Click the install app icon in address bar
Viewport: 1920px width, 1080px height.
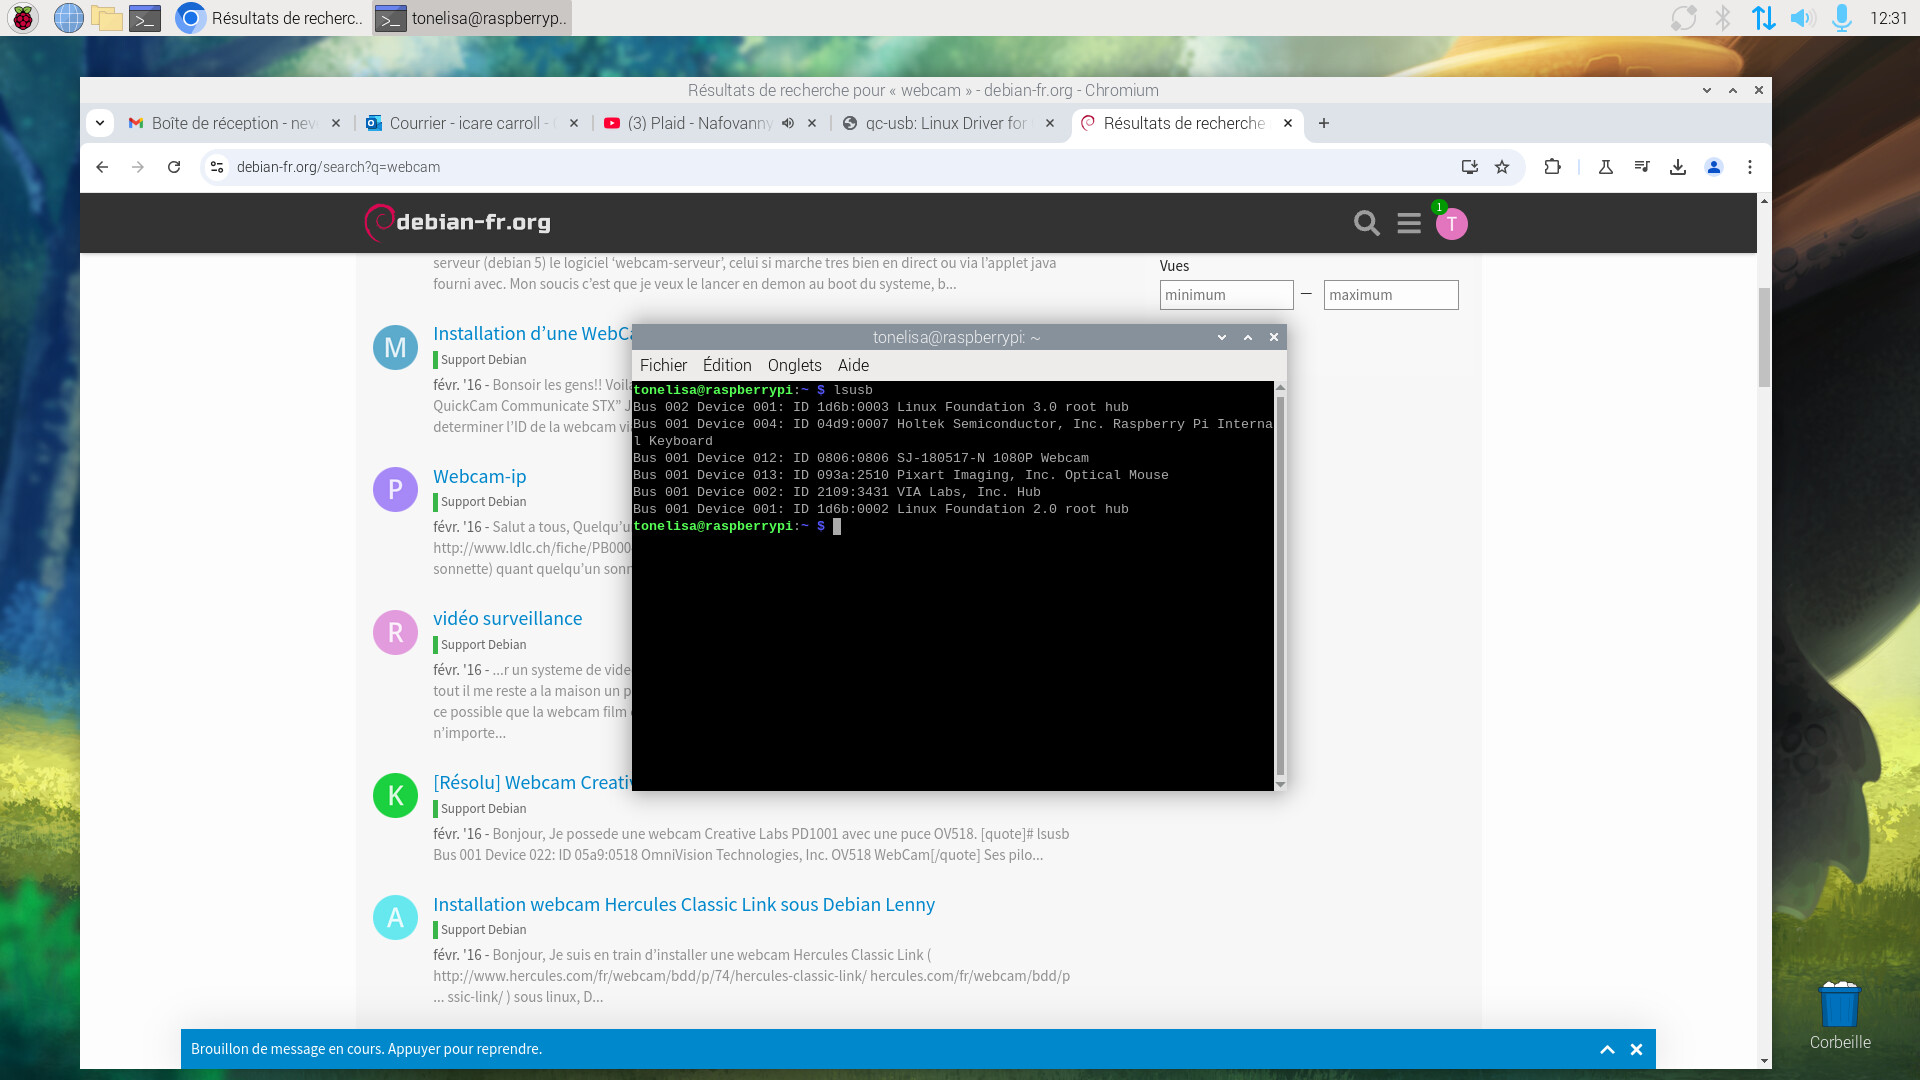(1470, 167)
